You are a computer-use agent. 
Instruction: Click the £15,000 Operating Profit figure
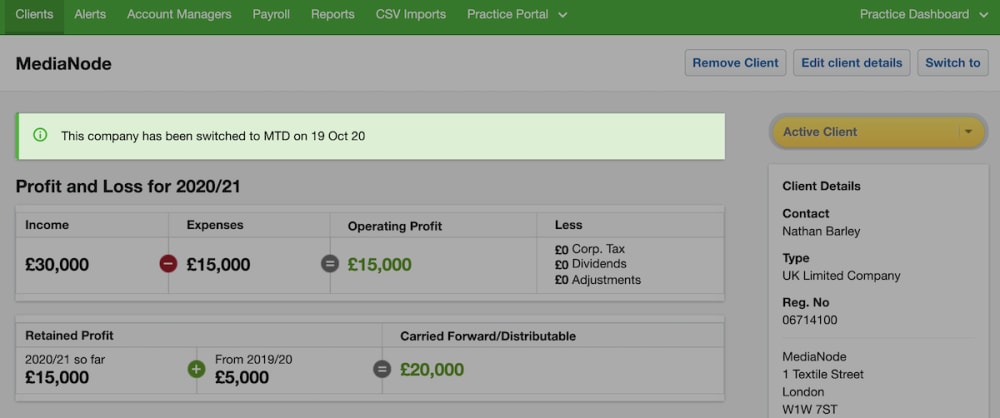(x=379, y=265)
